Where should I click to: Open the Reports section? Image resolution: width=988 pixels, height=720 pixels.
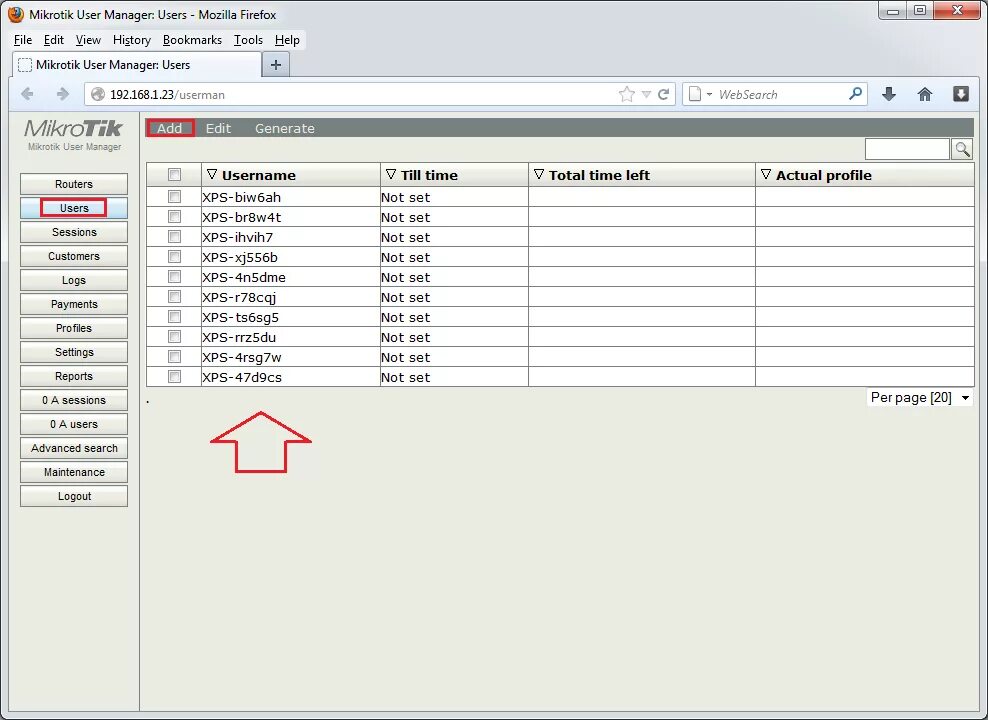(74, 375)
